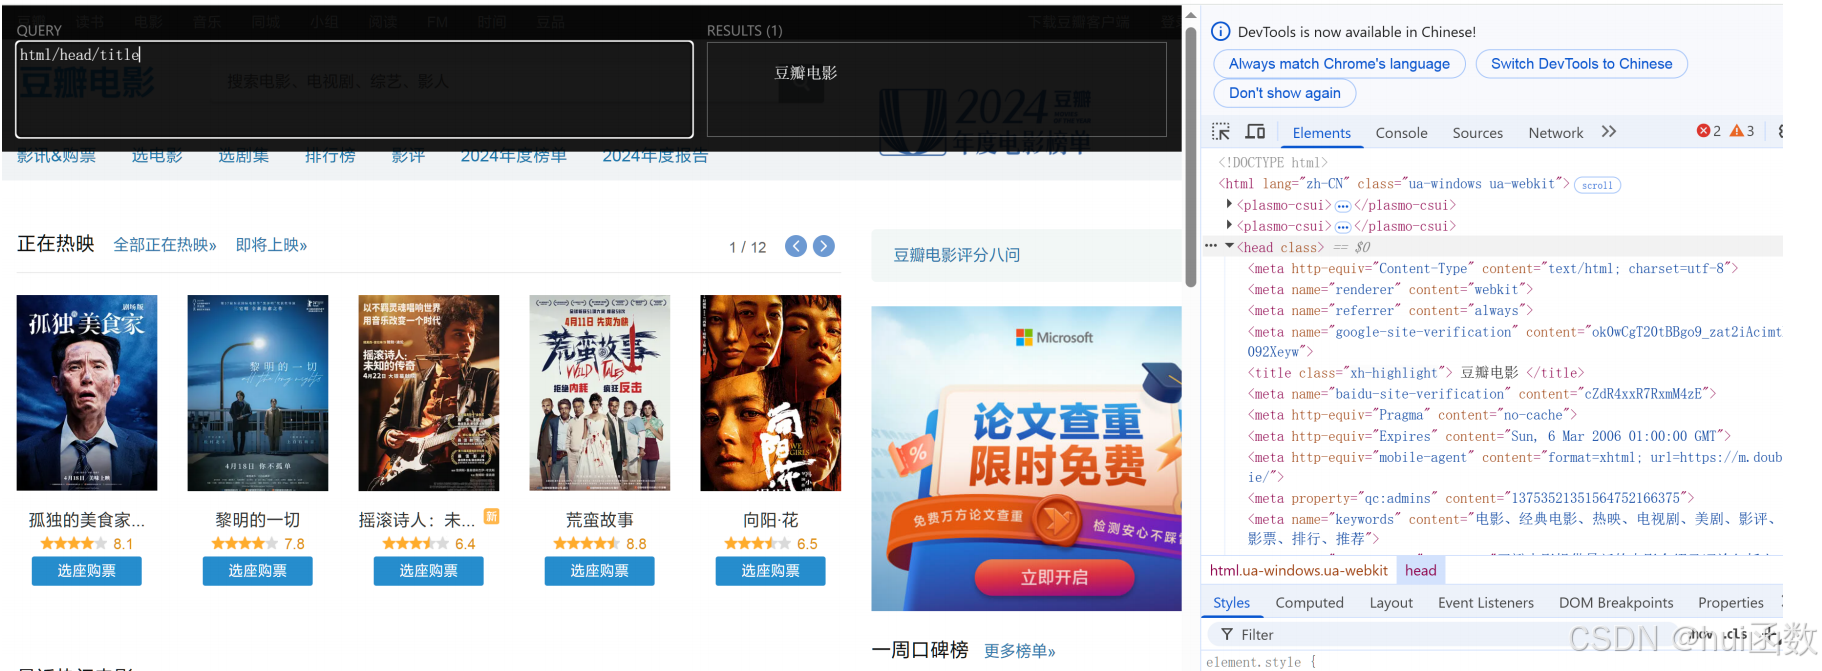
Task: Open the 2024年度榜单 navigation link
Action: [x=513, y=156]
